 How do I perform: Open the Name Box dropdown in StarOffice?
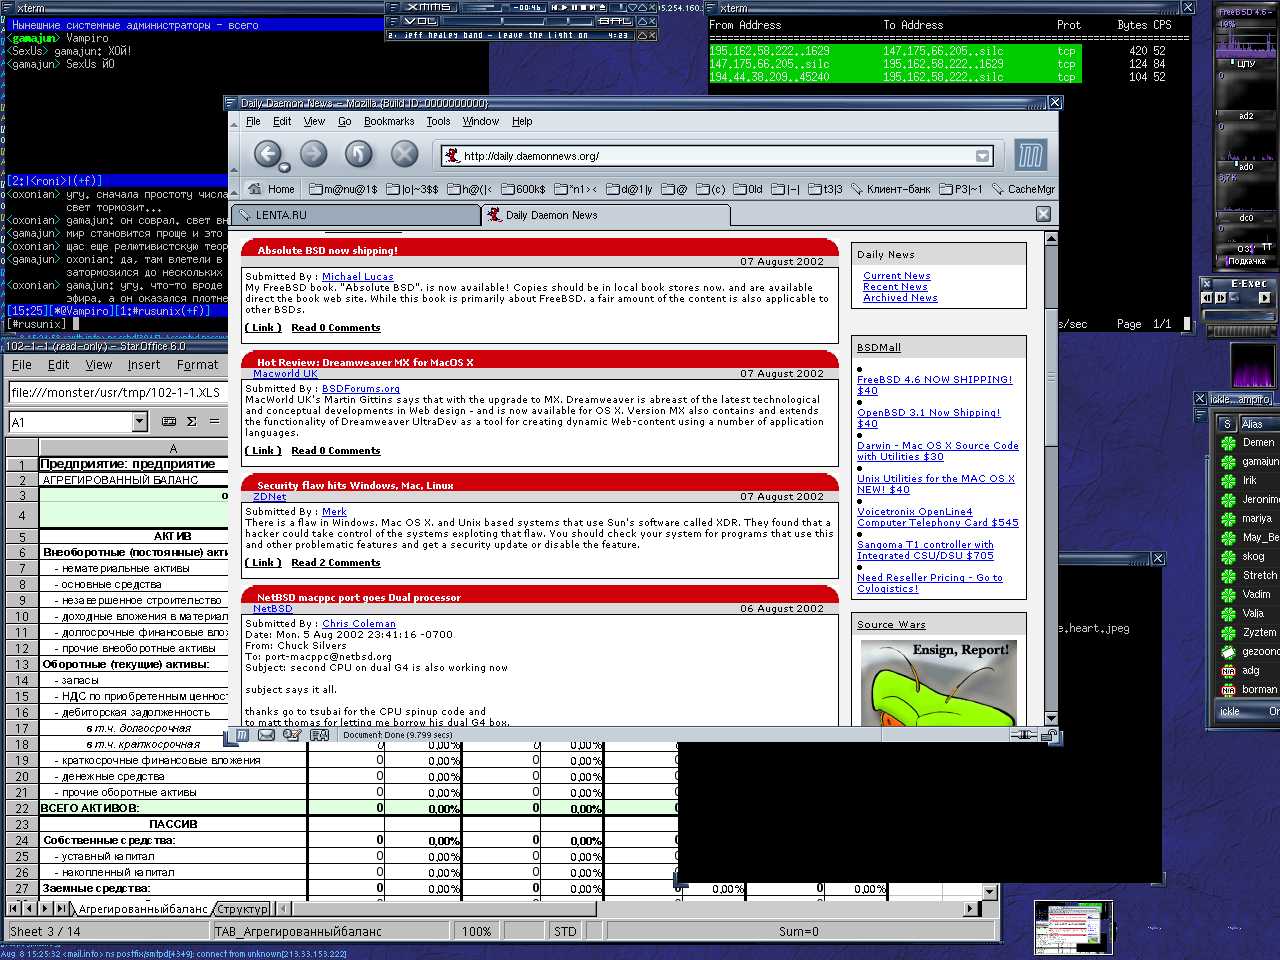coord(139,422)
